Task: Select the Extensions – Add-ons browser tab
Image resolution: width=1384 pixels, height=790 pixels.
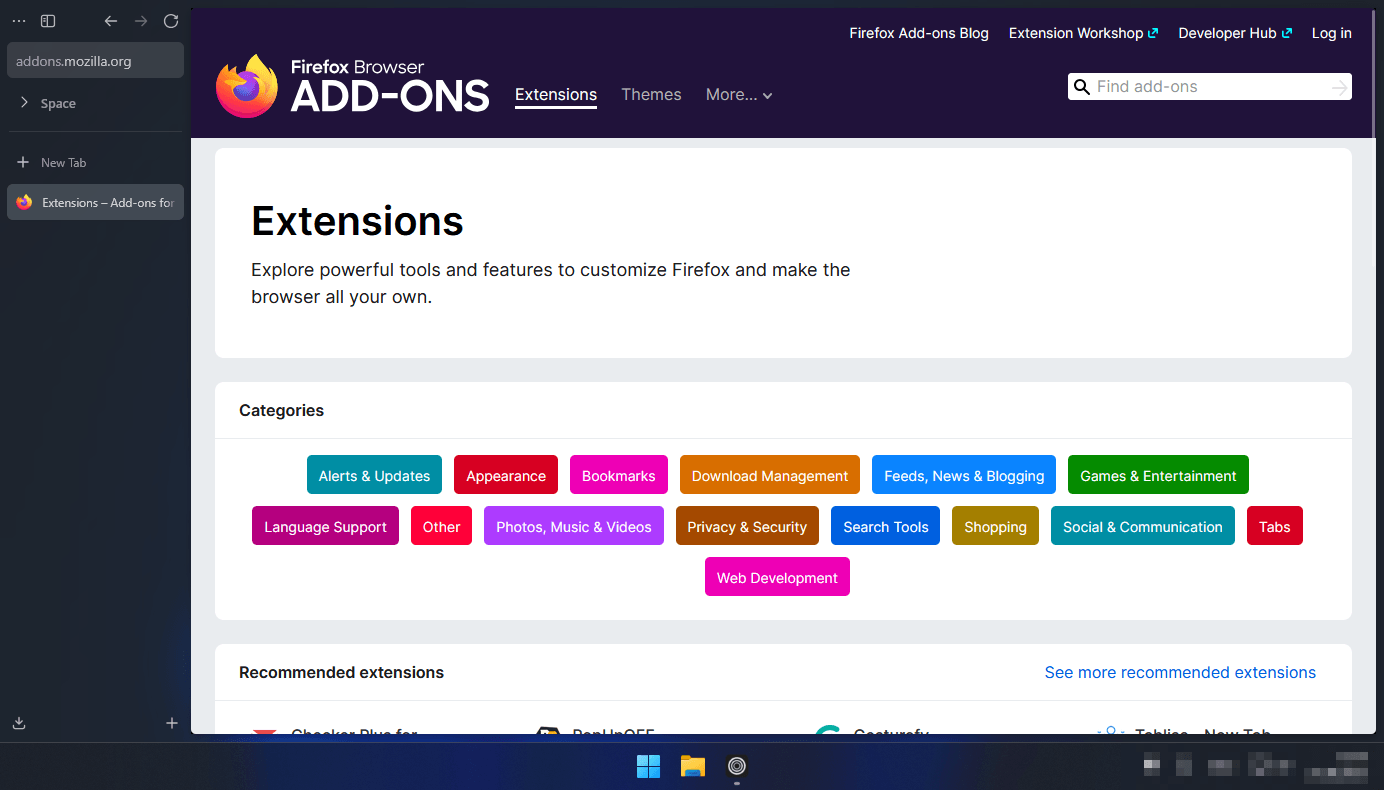Action: pyautogui.click(x=96, y=202)
